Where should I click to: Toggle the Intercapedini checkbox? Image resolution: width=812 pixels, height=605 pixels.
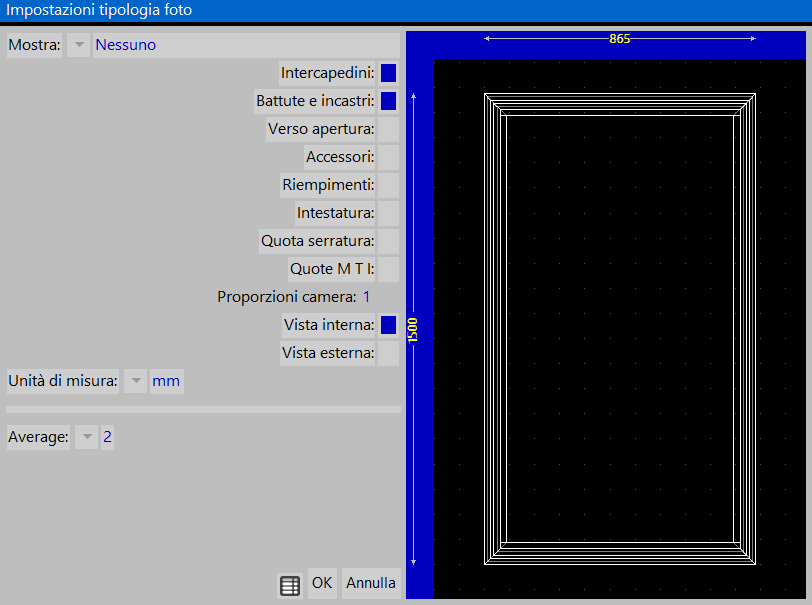pyautogui.click(x=388, y=73)
